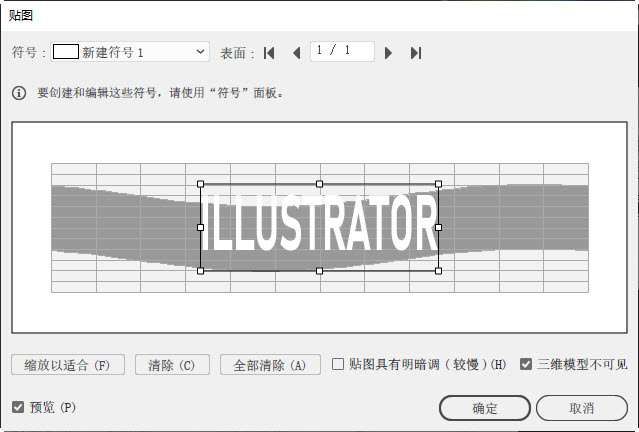Click the surface number field 1 / 1
The height and width of the screenshot is (432, 639).
pyautogui.click(x=342, y=51)
